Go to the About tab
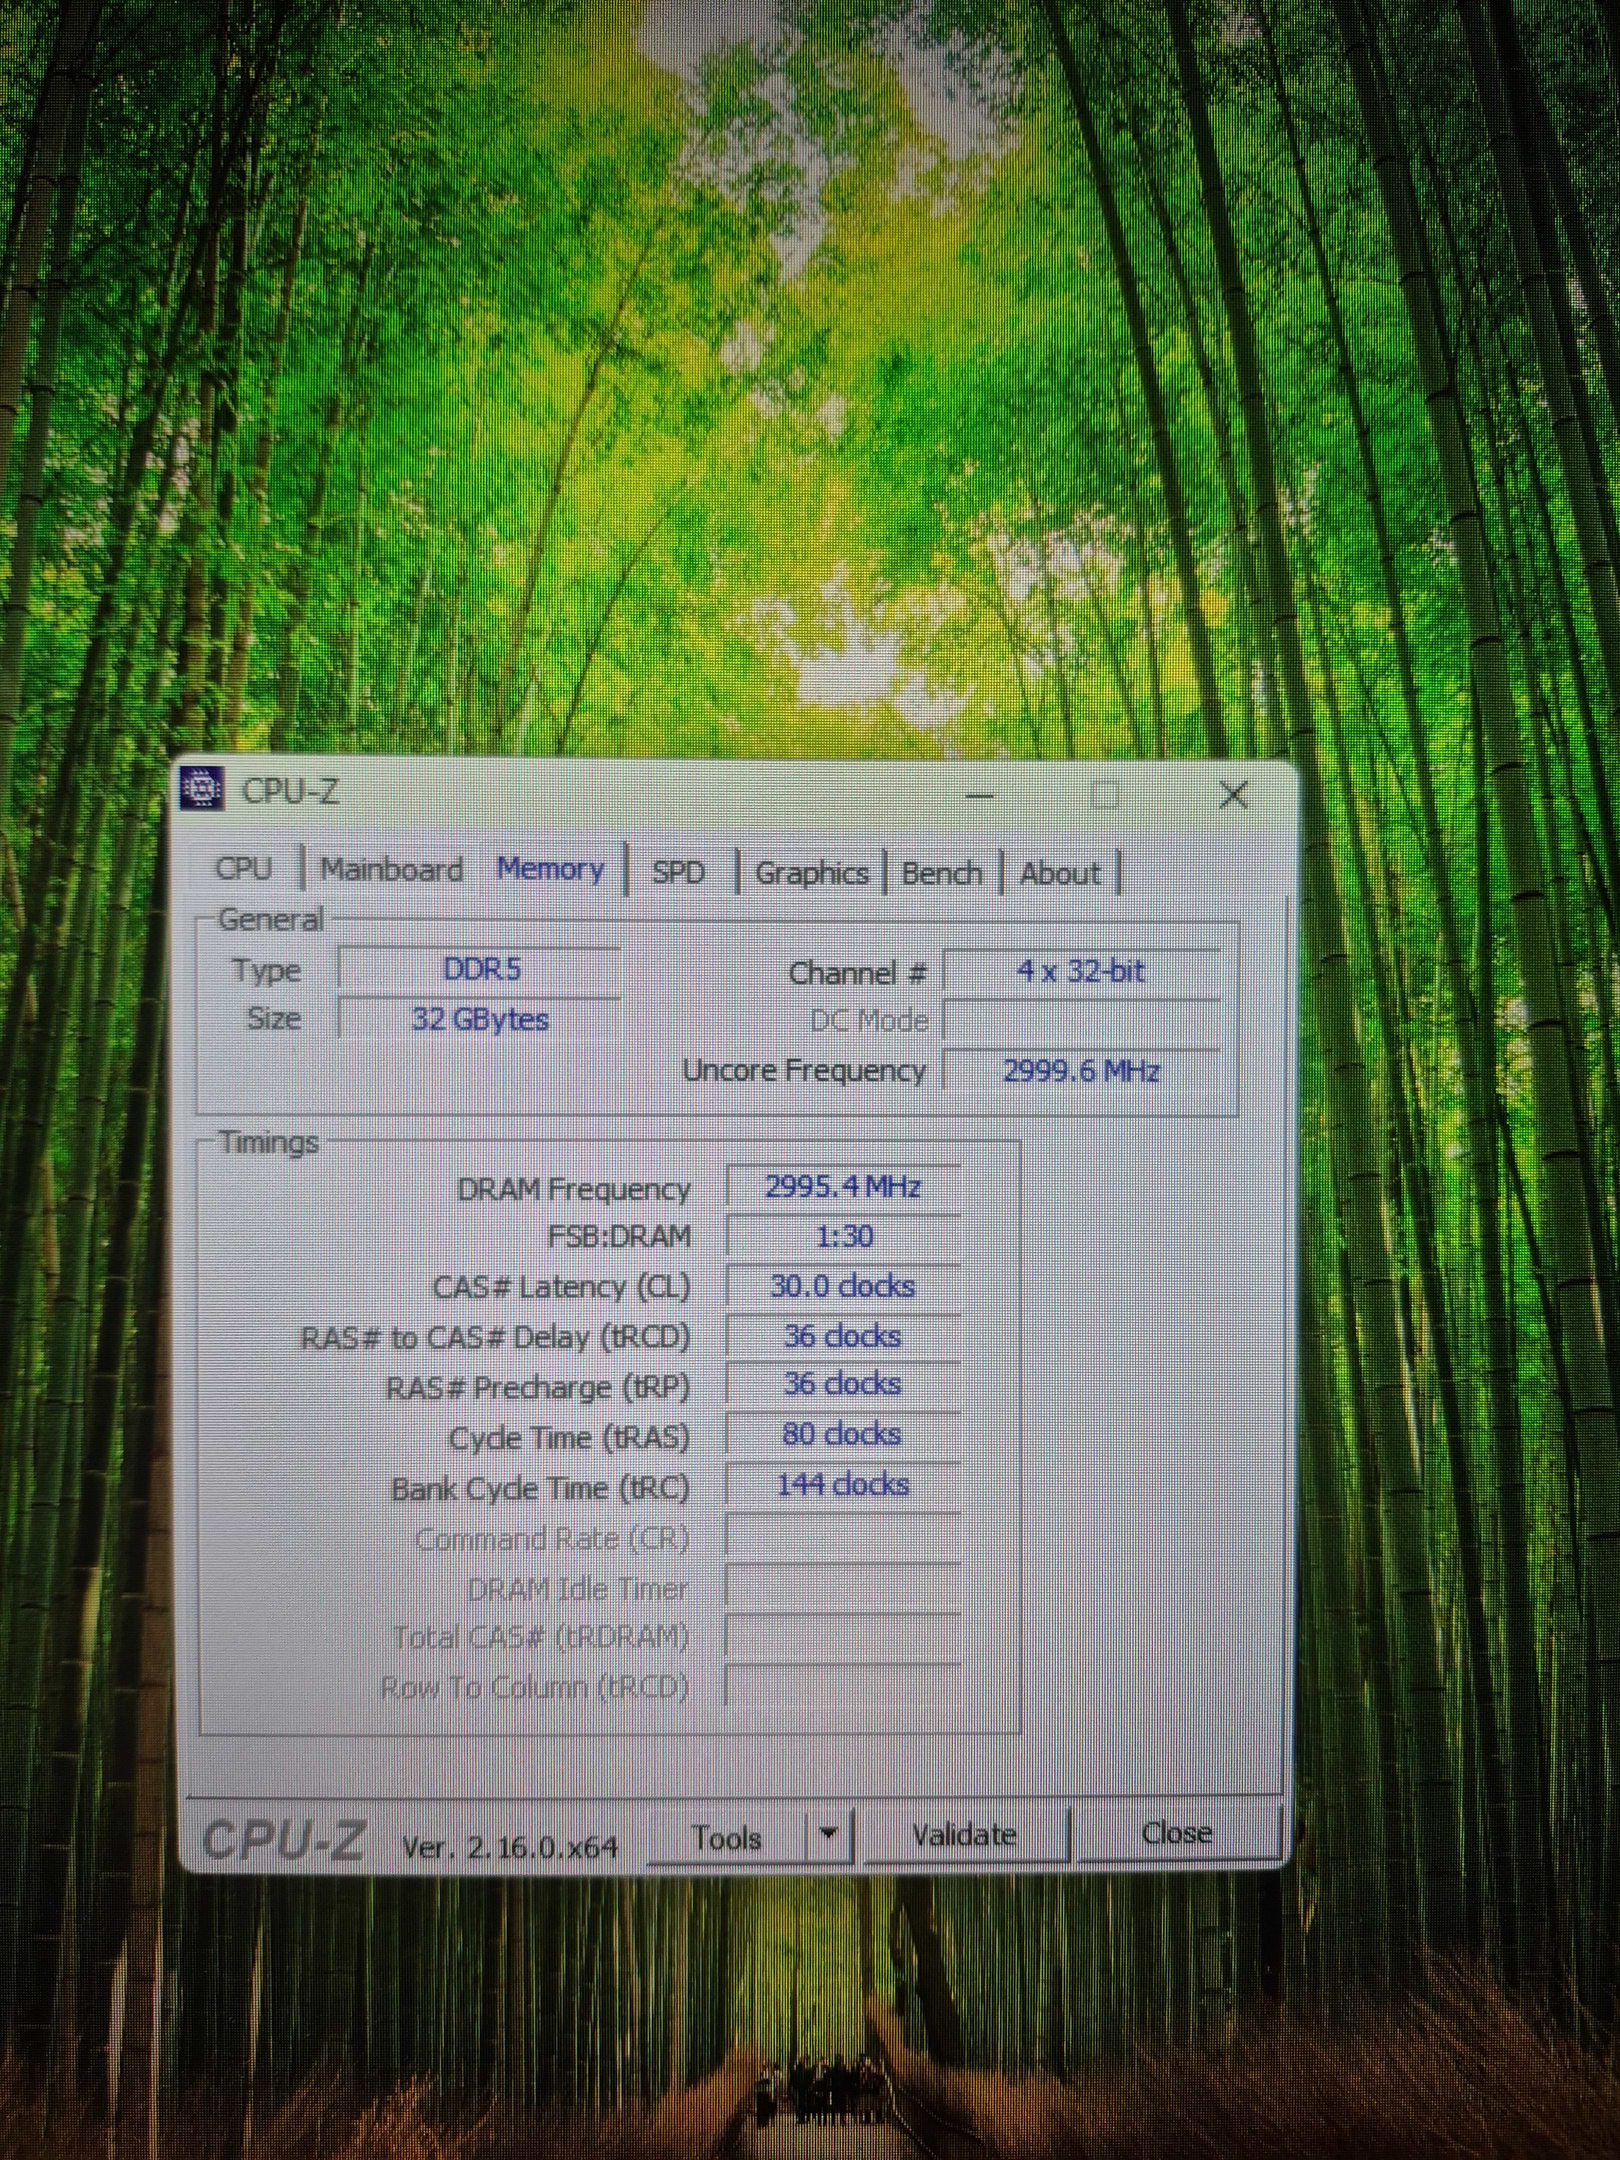 [x=1059, y=873]
